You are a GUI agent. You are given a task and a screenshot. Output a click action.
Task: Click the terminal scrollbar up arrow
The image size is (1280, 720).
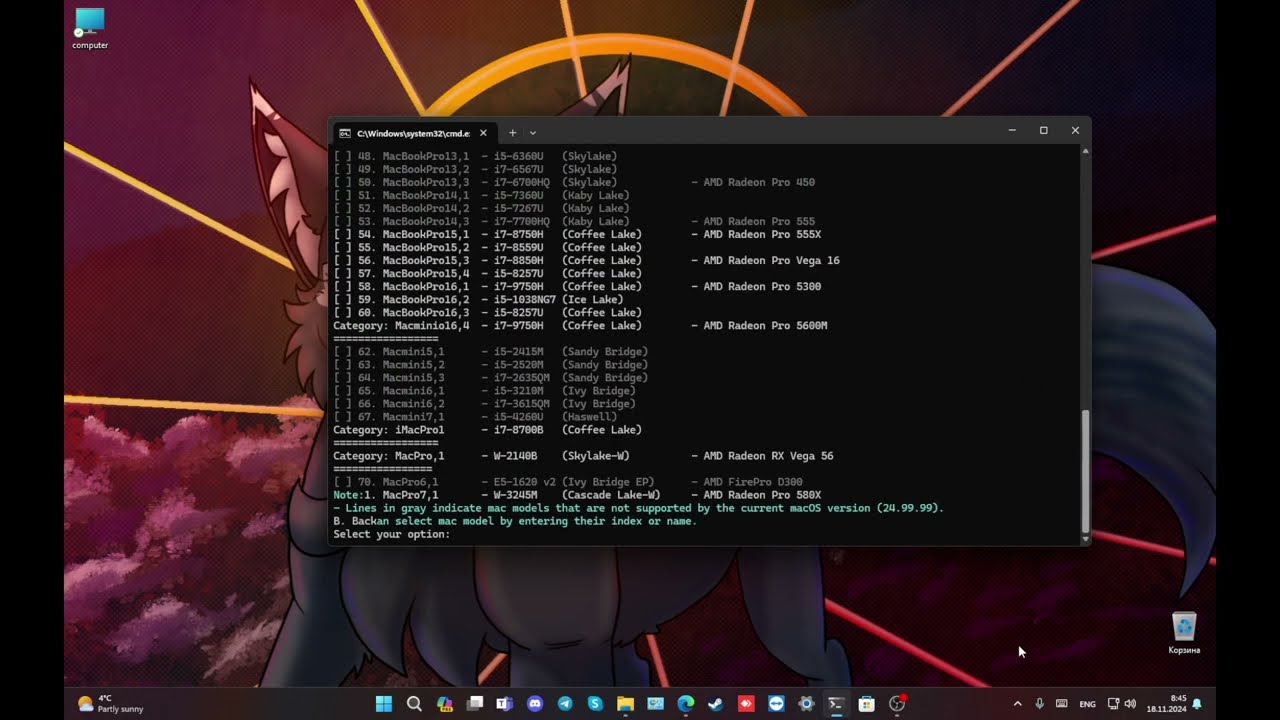point(1086,151)
